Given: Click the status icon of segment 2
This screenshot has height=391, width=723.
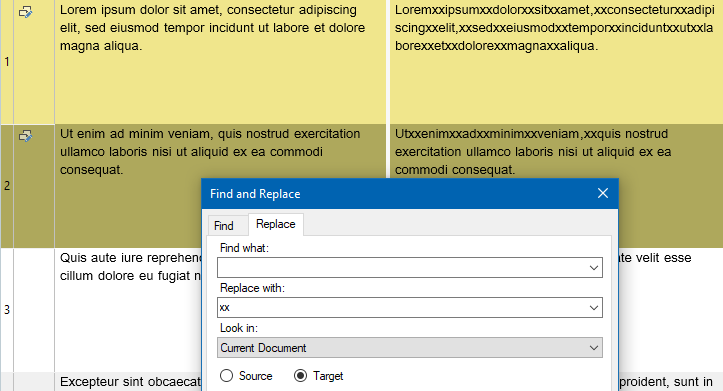Looking at the screenshot, I should [25, 136].
